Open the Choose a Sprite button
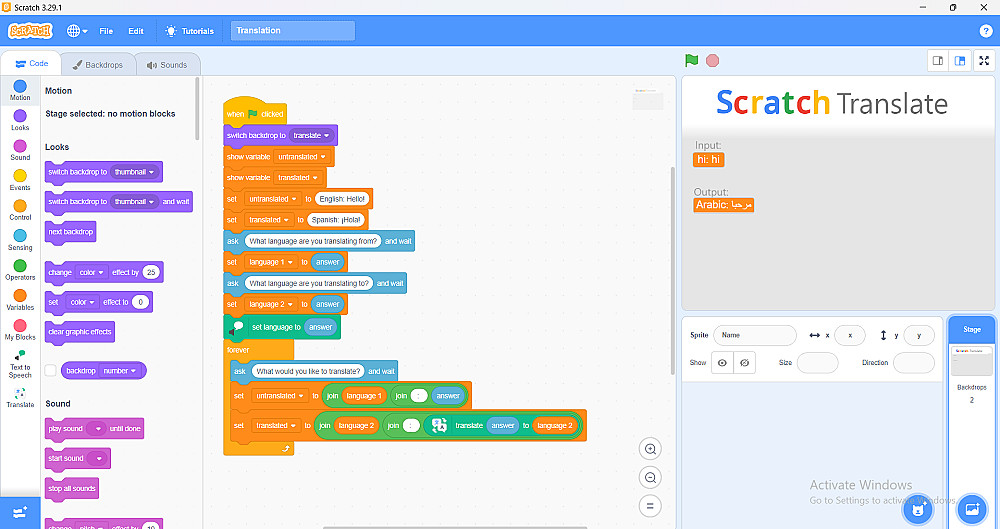Screen dimensions: 1000x529 click(x=918, y=509)
